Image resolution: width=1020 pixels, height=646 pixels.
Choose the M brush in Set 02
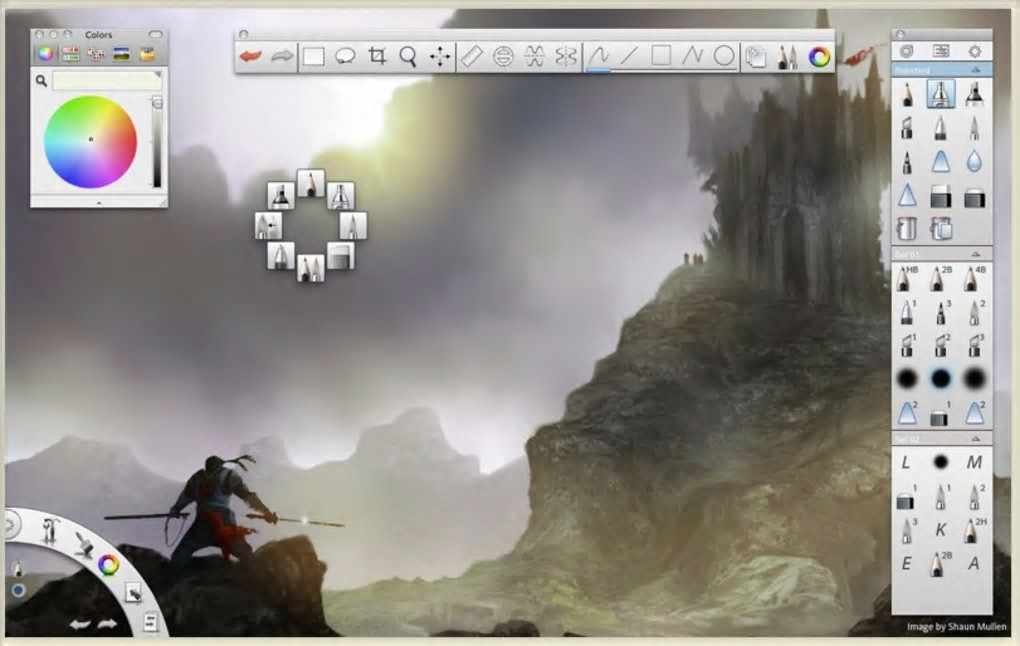coord(974,463)
